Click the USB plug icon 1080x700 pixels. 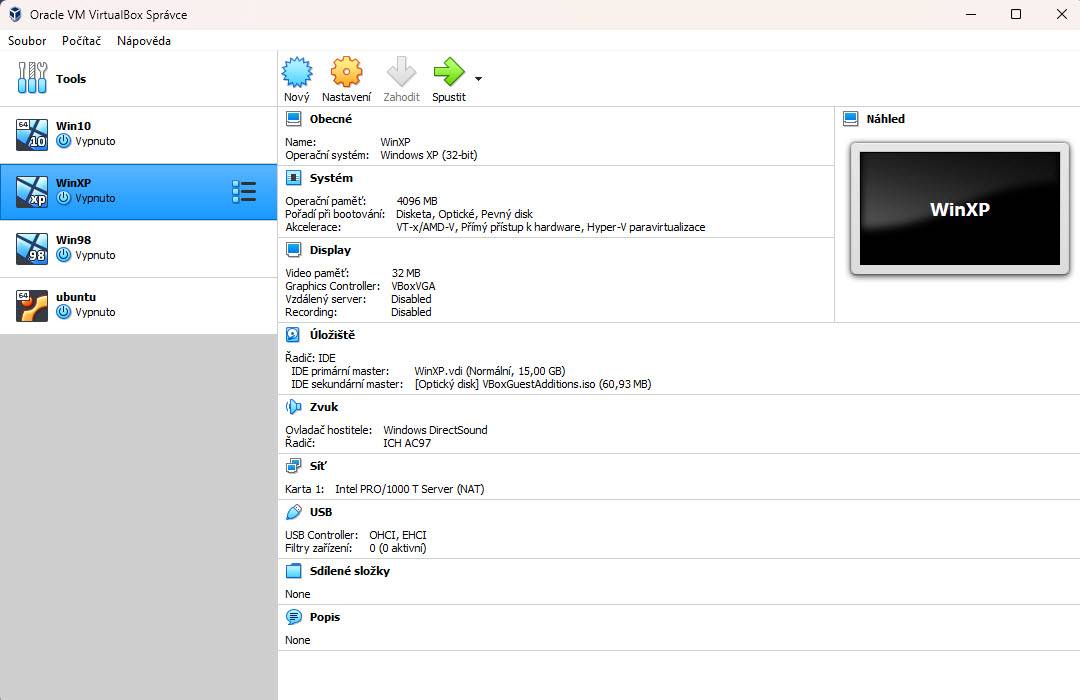coord(293,512)
